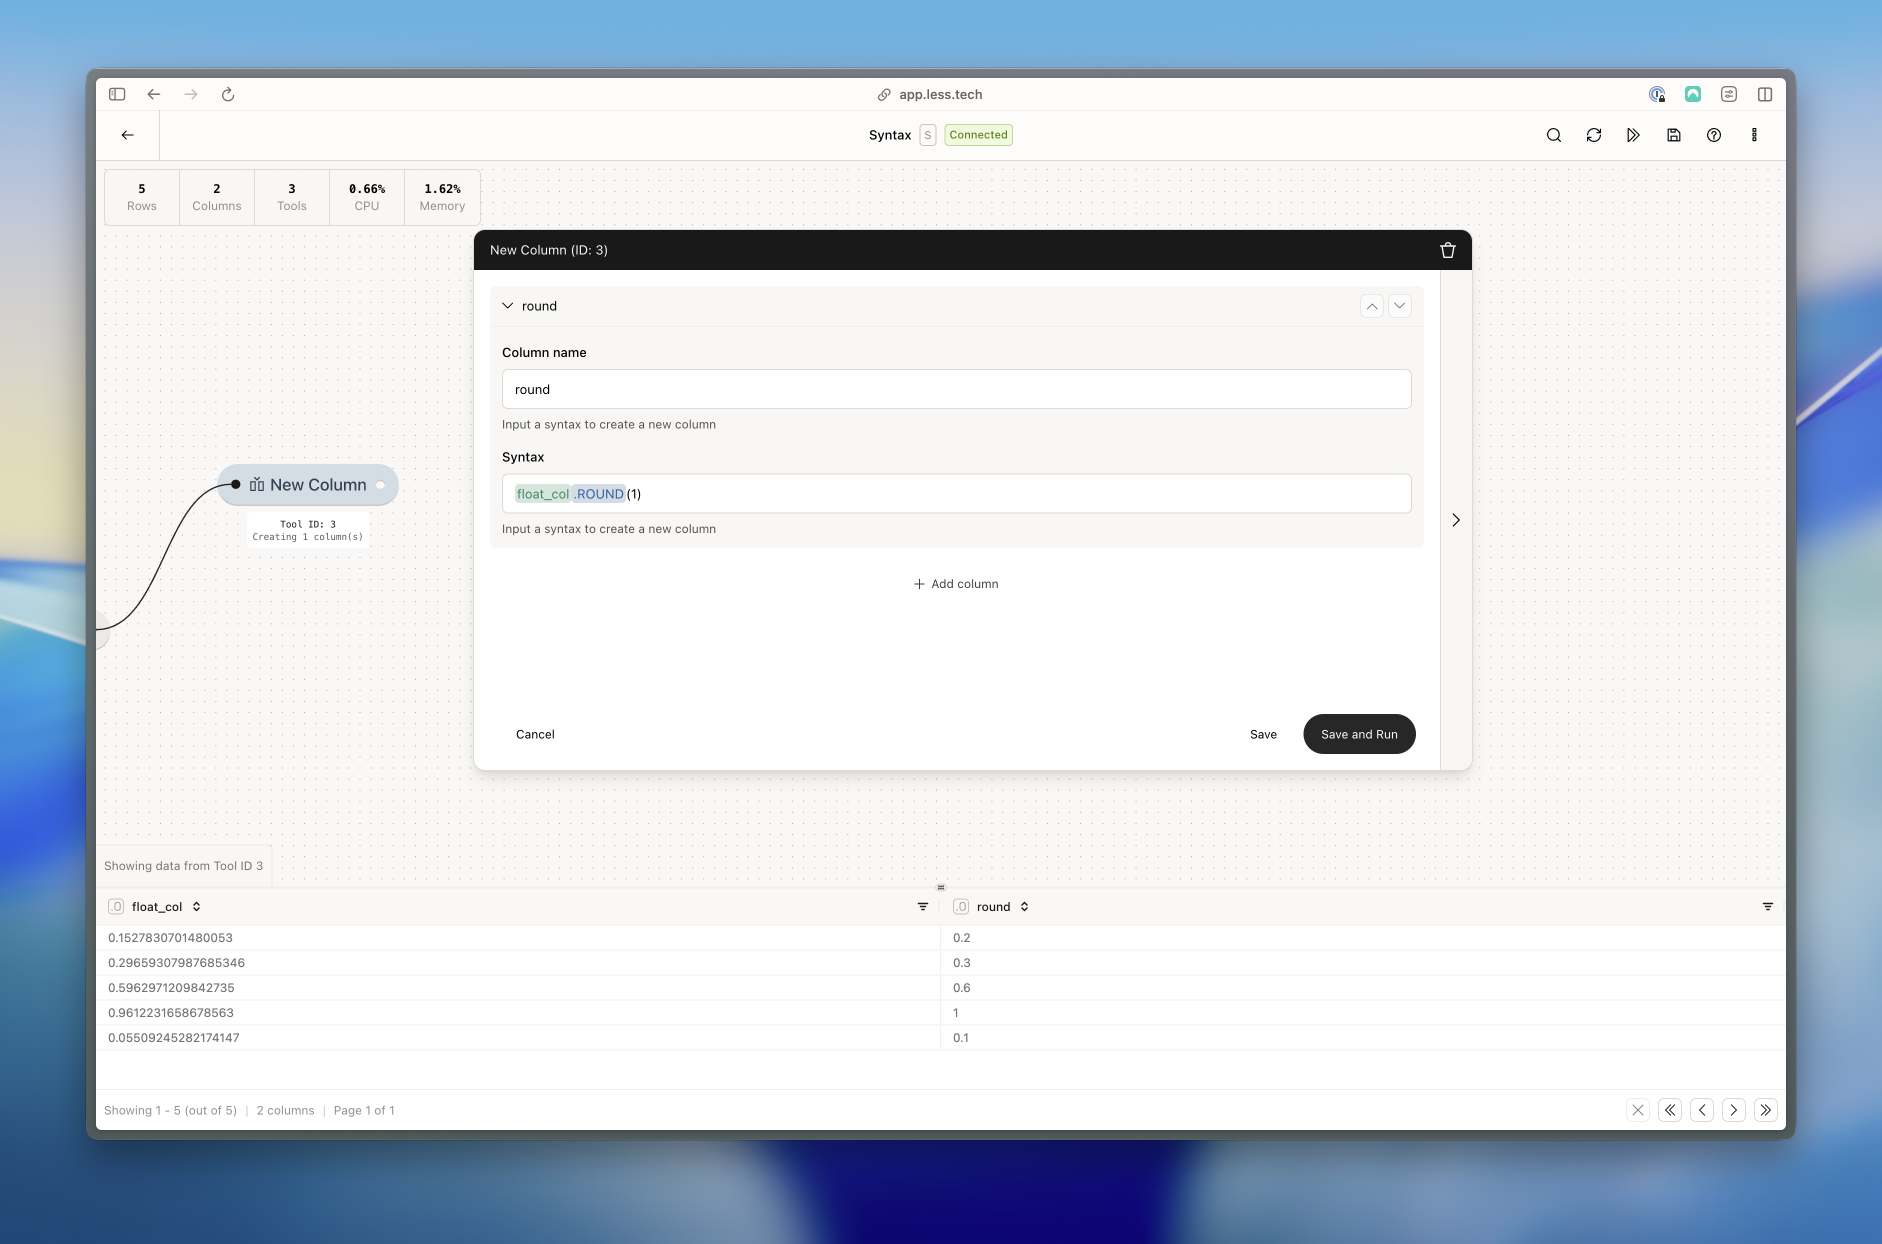Click the Rows stat card
The width and height of the screenshot is (1882, 1244).
[142, 197]
